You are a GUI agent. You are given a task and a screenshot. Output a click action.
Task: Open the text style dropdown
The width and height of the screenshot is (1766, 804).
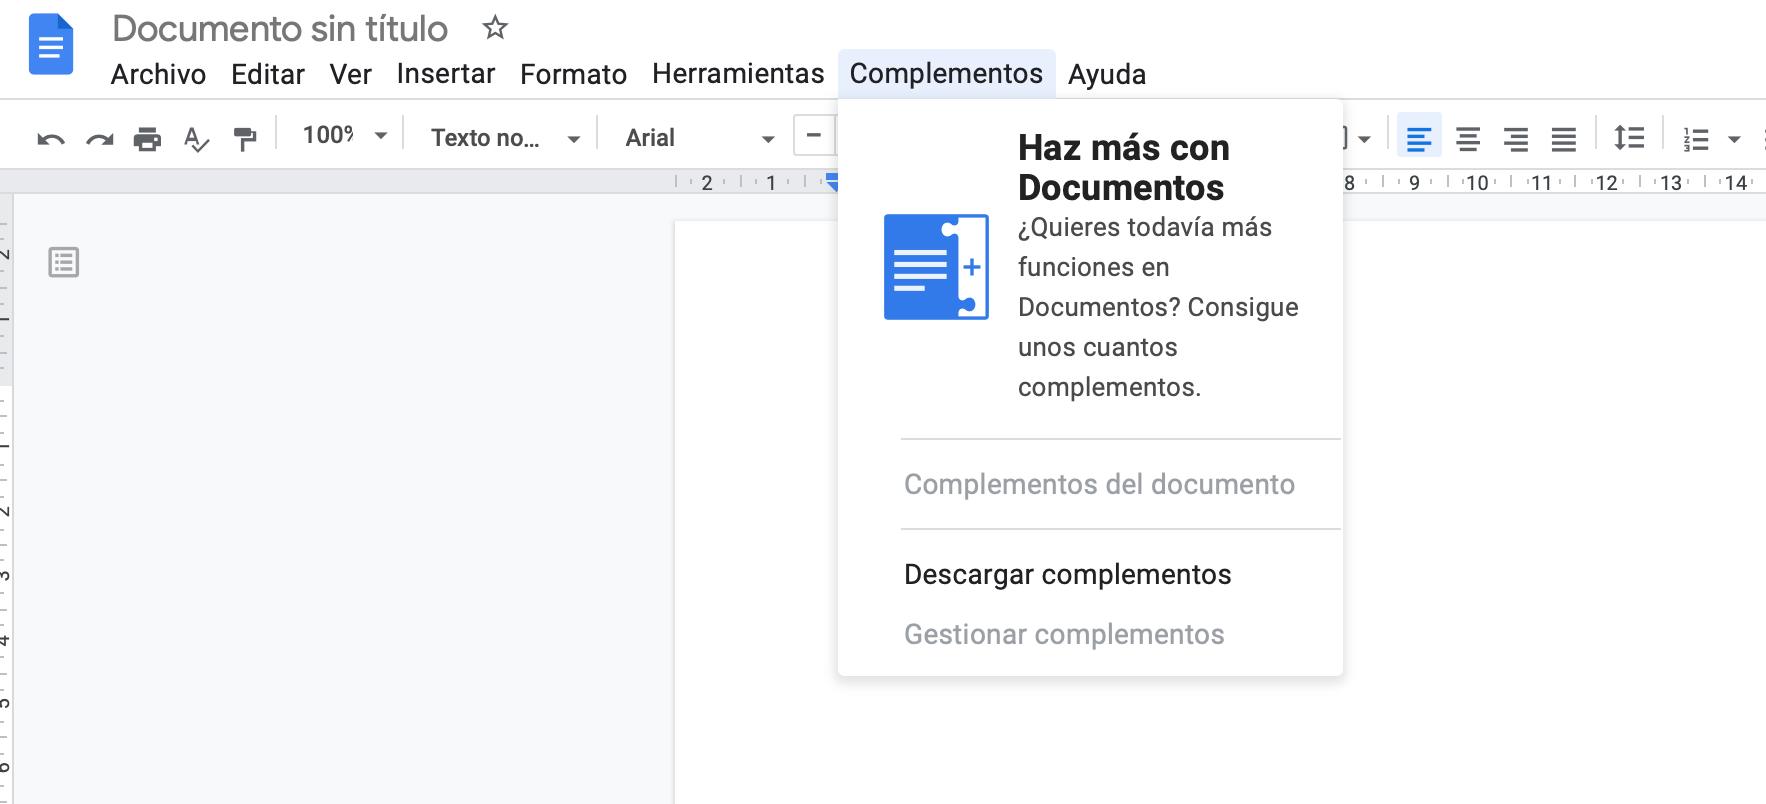(x=504, y=138)
